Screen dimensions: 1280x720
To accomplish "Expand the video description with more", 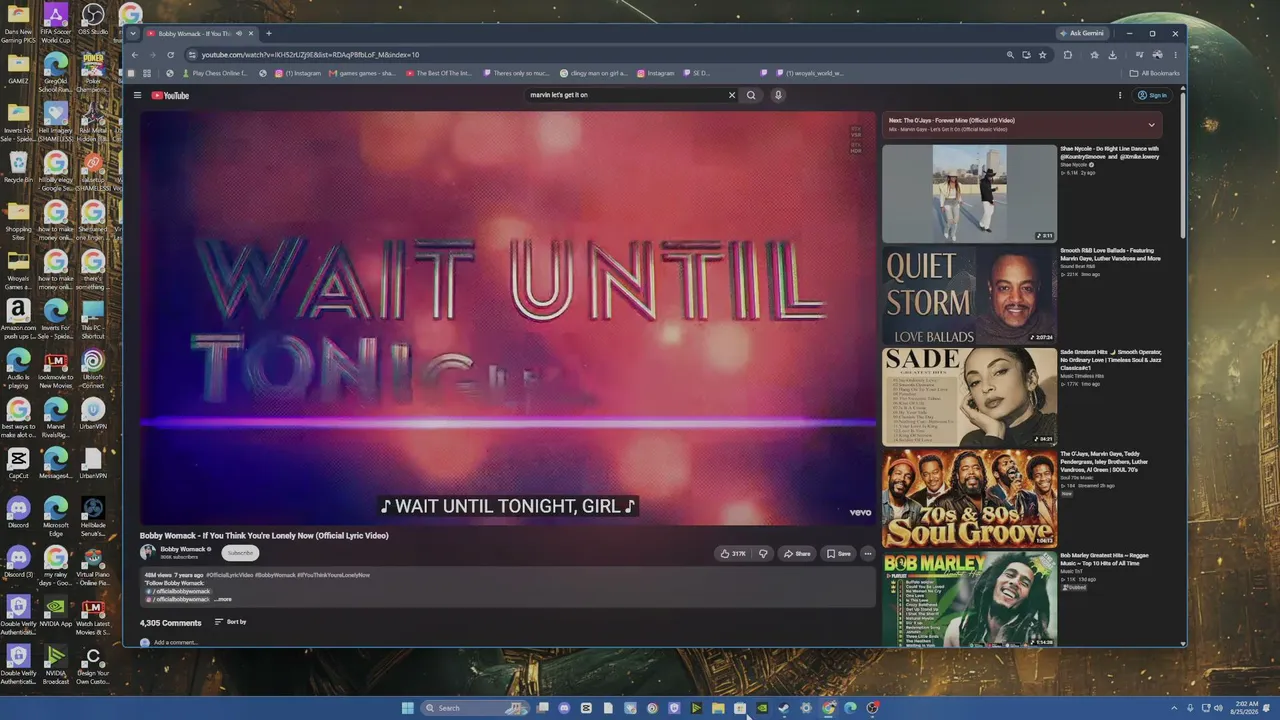I will [224, 599].
